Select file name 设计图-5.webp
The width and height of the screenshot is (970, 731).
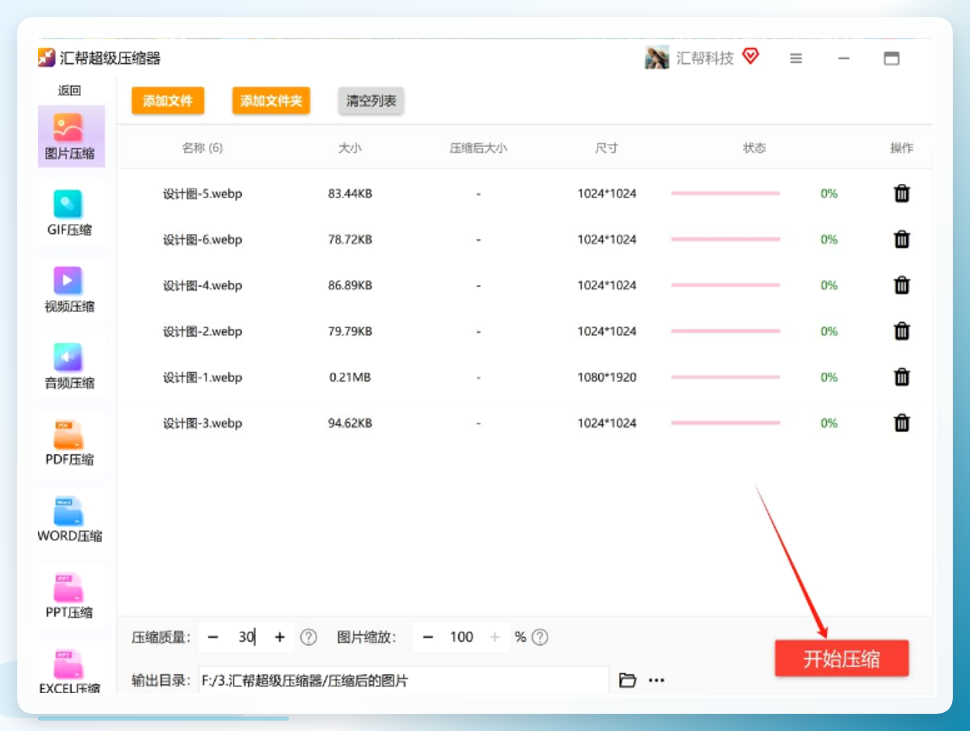point(202,194)
